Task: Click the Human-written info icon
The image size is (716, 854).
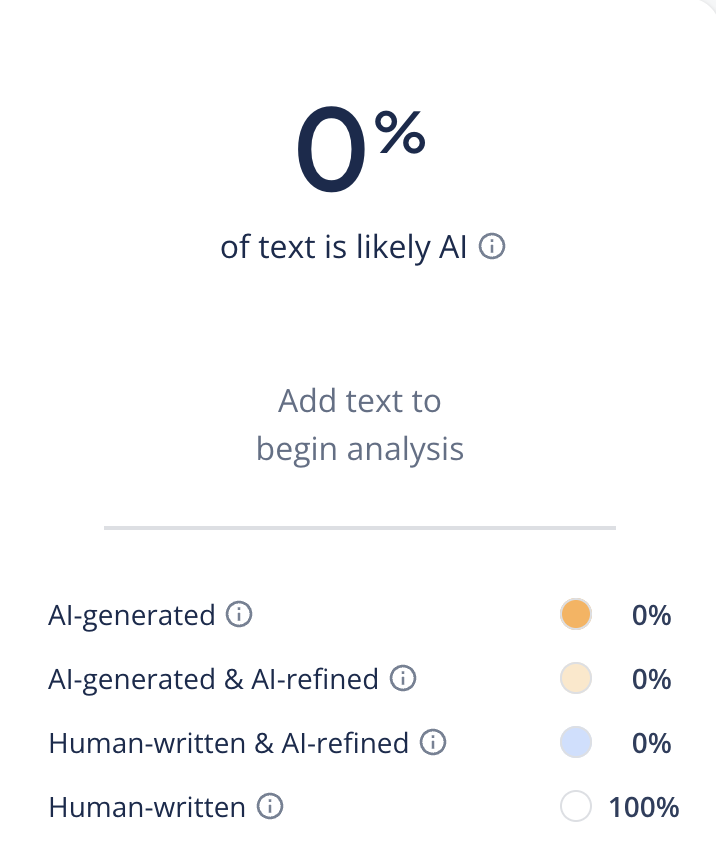Action: coord(270,806)
